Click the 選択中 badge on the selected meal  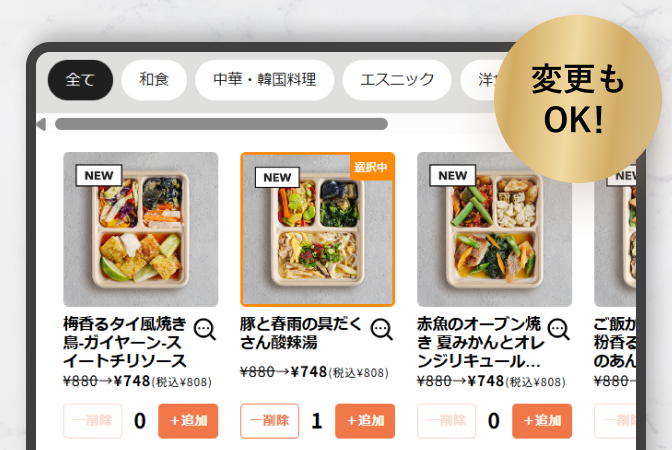[371, 167]
